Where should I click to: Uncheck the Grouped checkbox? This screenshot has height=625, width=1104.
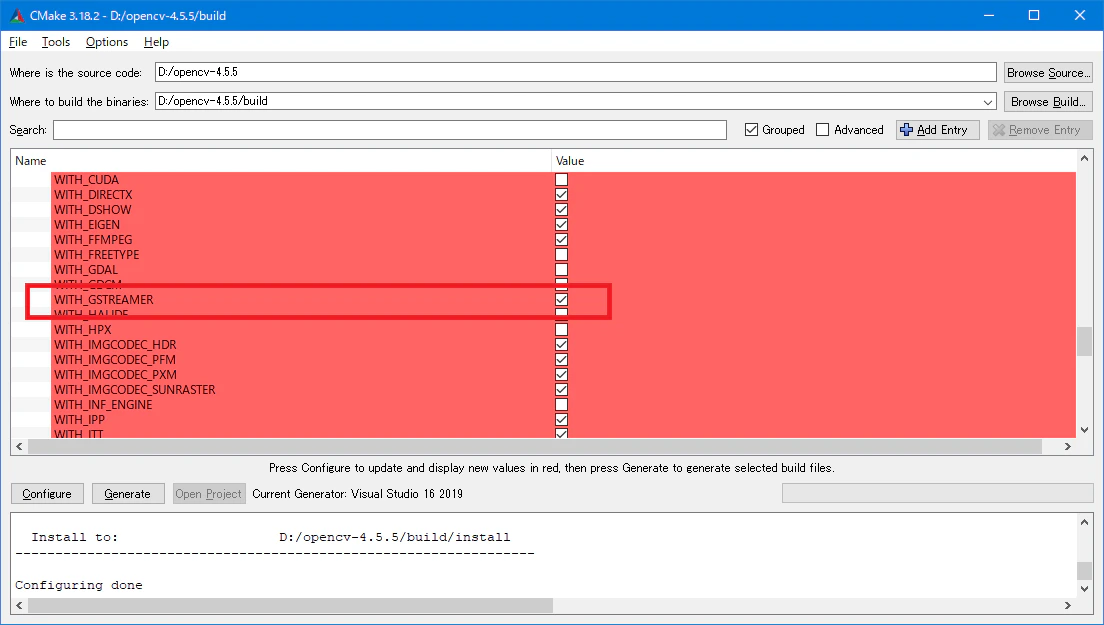tap(751, 130)
